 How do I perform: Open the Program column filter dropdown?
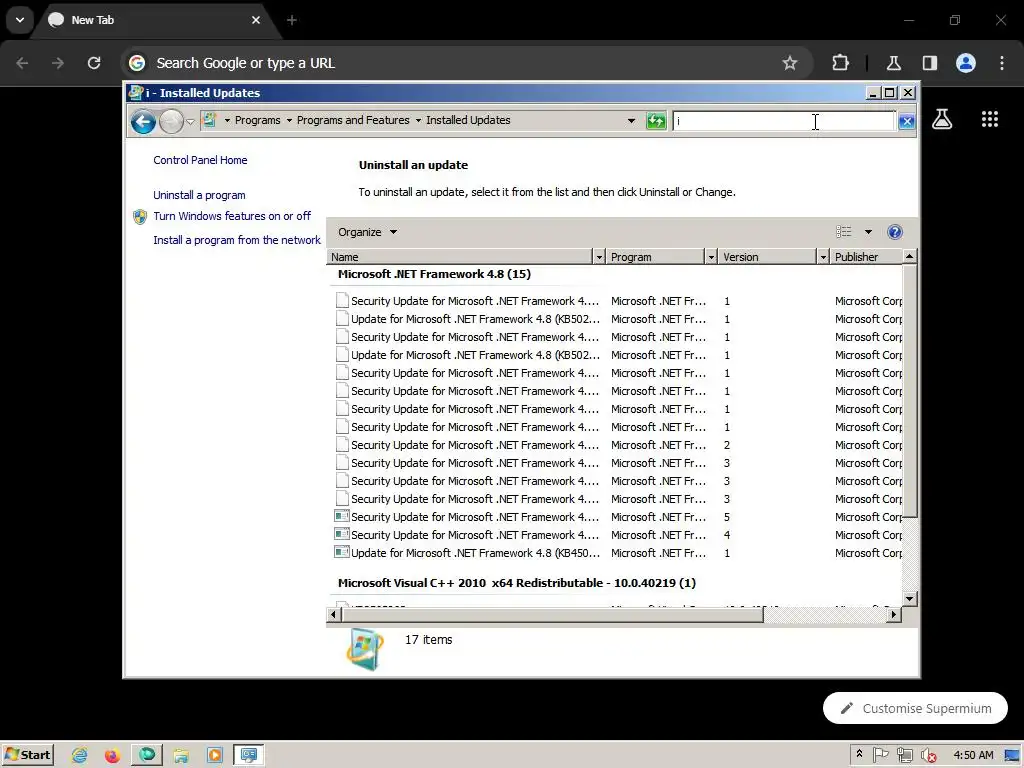pyautogui.click(x=711, y=257)
